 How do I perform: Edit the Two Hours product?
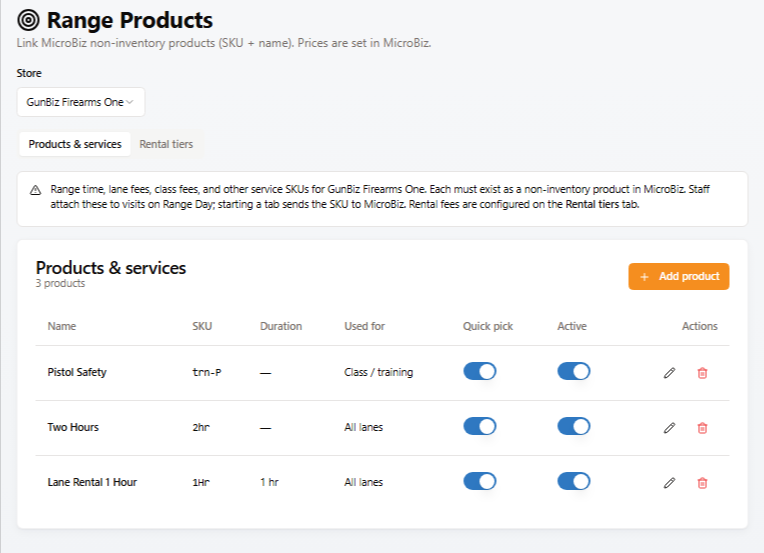(669, 428)
